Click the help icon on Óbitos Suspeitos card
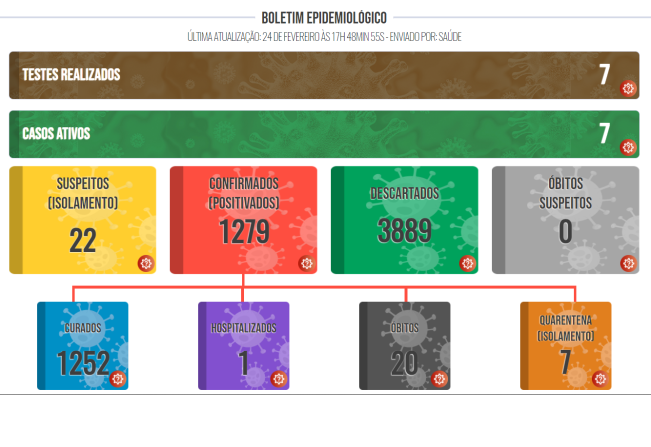The width and height of the screenshot is (651, 447). 628,263
